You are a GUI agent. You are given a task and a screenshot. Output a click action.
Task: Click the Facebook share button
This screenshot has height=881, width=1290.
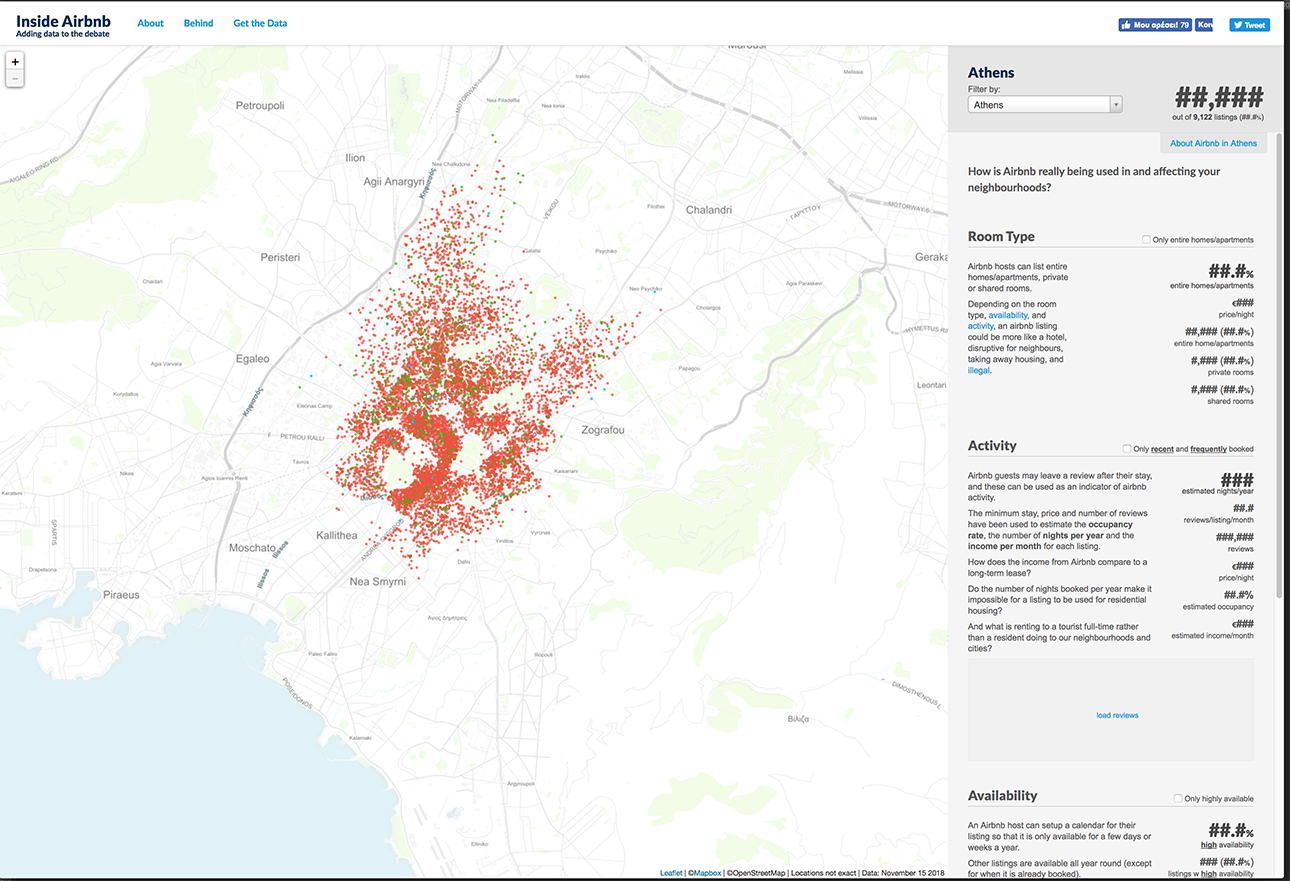pyautogui.click(x=1204, y=25)
